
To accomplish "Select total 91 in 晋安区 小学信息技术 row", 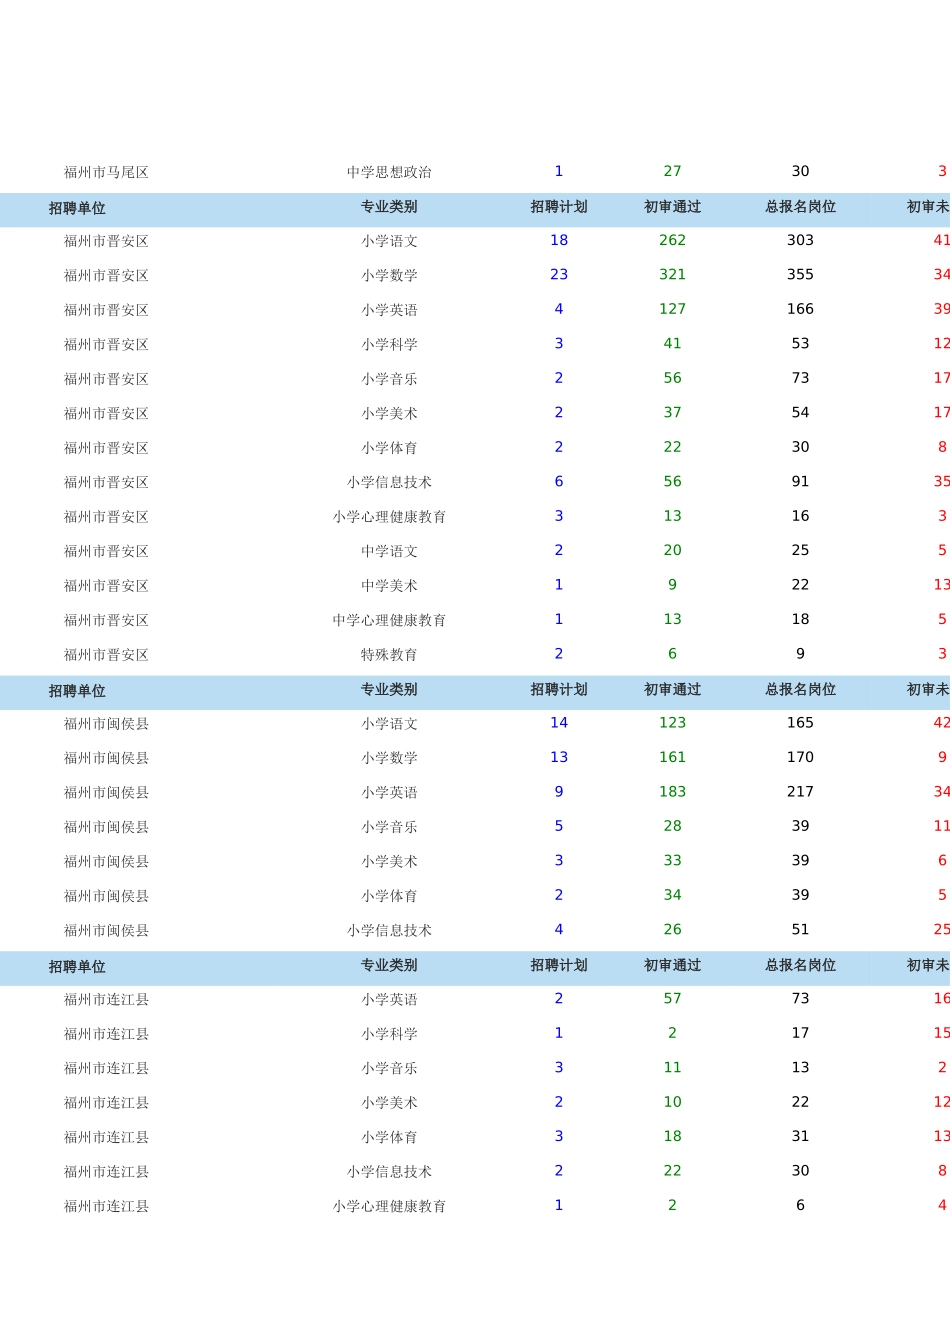I will pyautogui.click(x=800, y=482).
